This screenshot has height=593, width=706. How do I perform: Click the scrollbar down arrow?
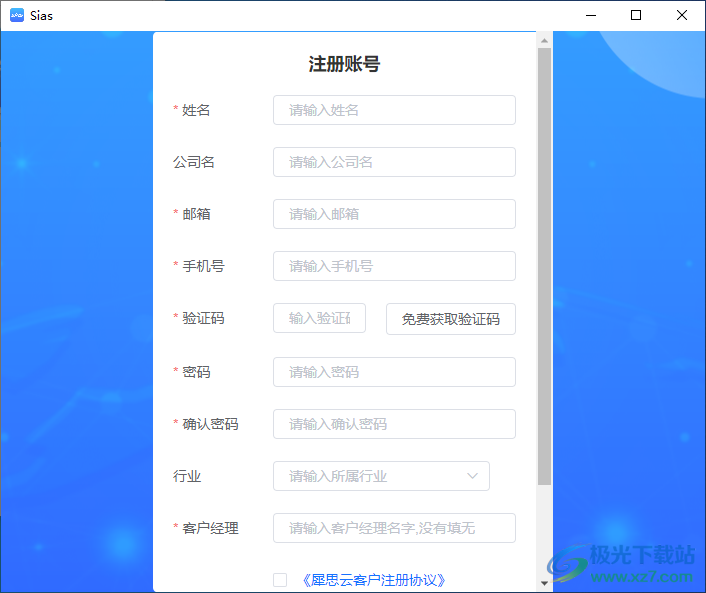544,583
